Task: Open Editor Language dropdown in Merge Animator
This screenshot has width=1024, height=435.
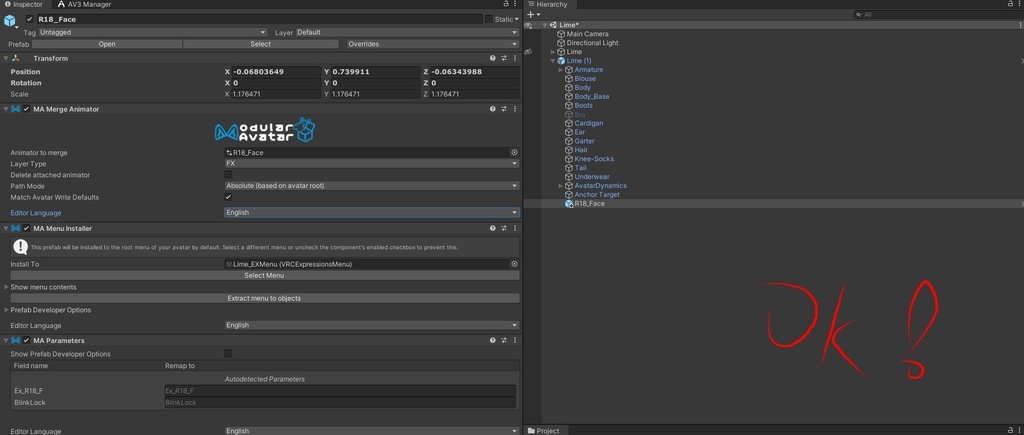Action: click(372, 212)
